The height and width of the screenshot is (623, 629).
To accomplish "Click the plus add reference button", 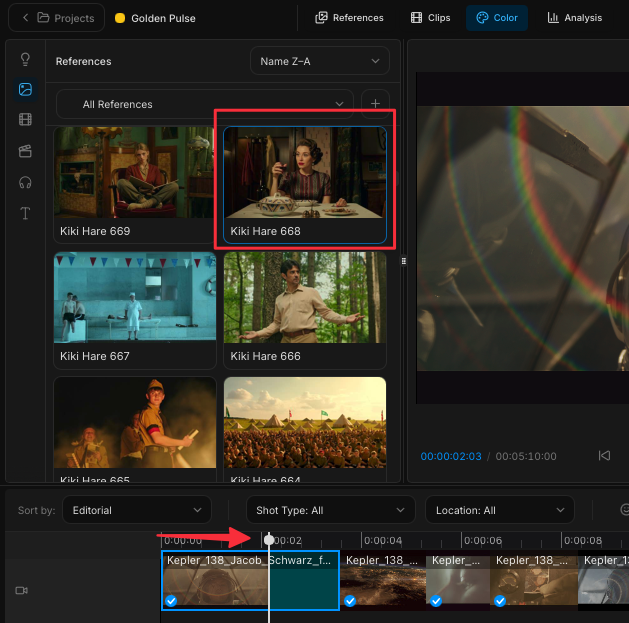I will [x=375, y=104].
